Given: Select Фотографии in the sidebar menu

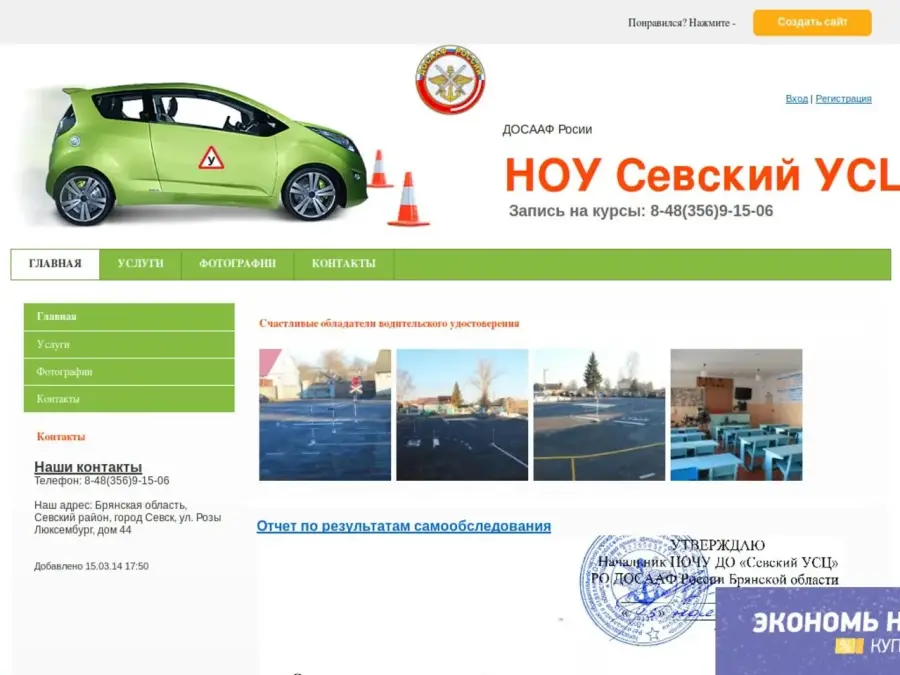Looking at the screenshot, I should [x=129, y=372].
